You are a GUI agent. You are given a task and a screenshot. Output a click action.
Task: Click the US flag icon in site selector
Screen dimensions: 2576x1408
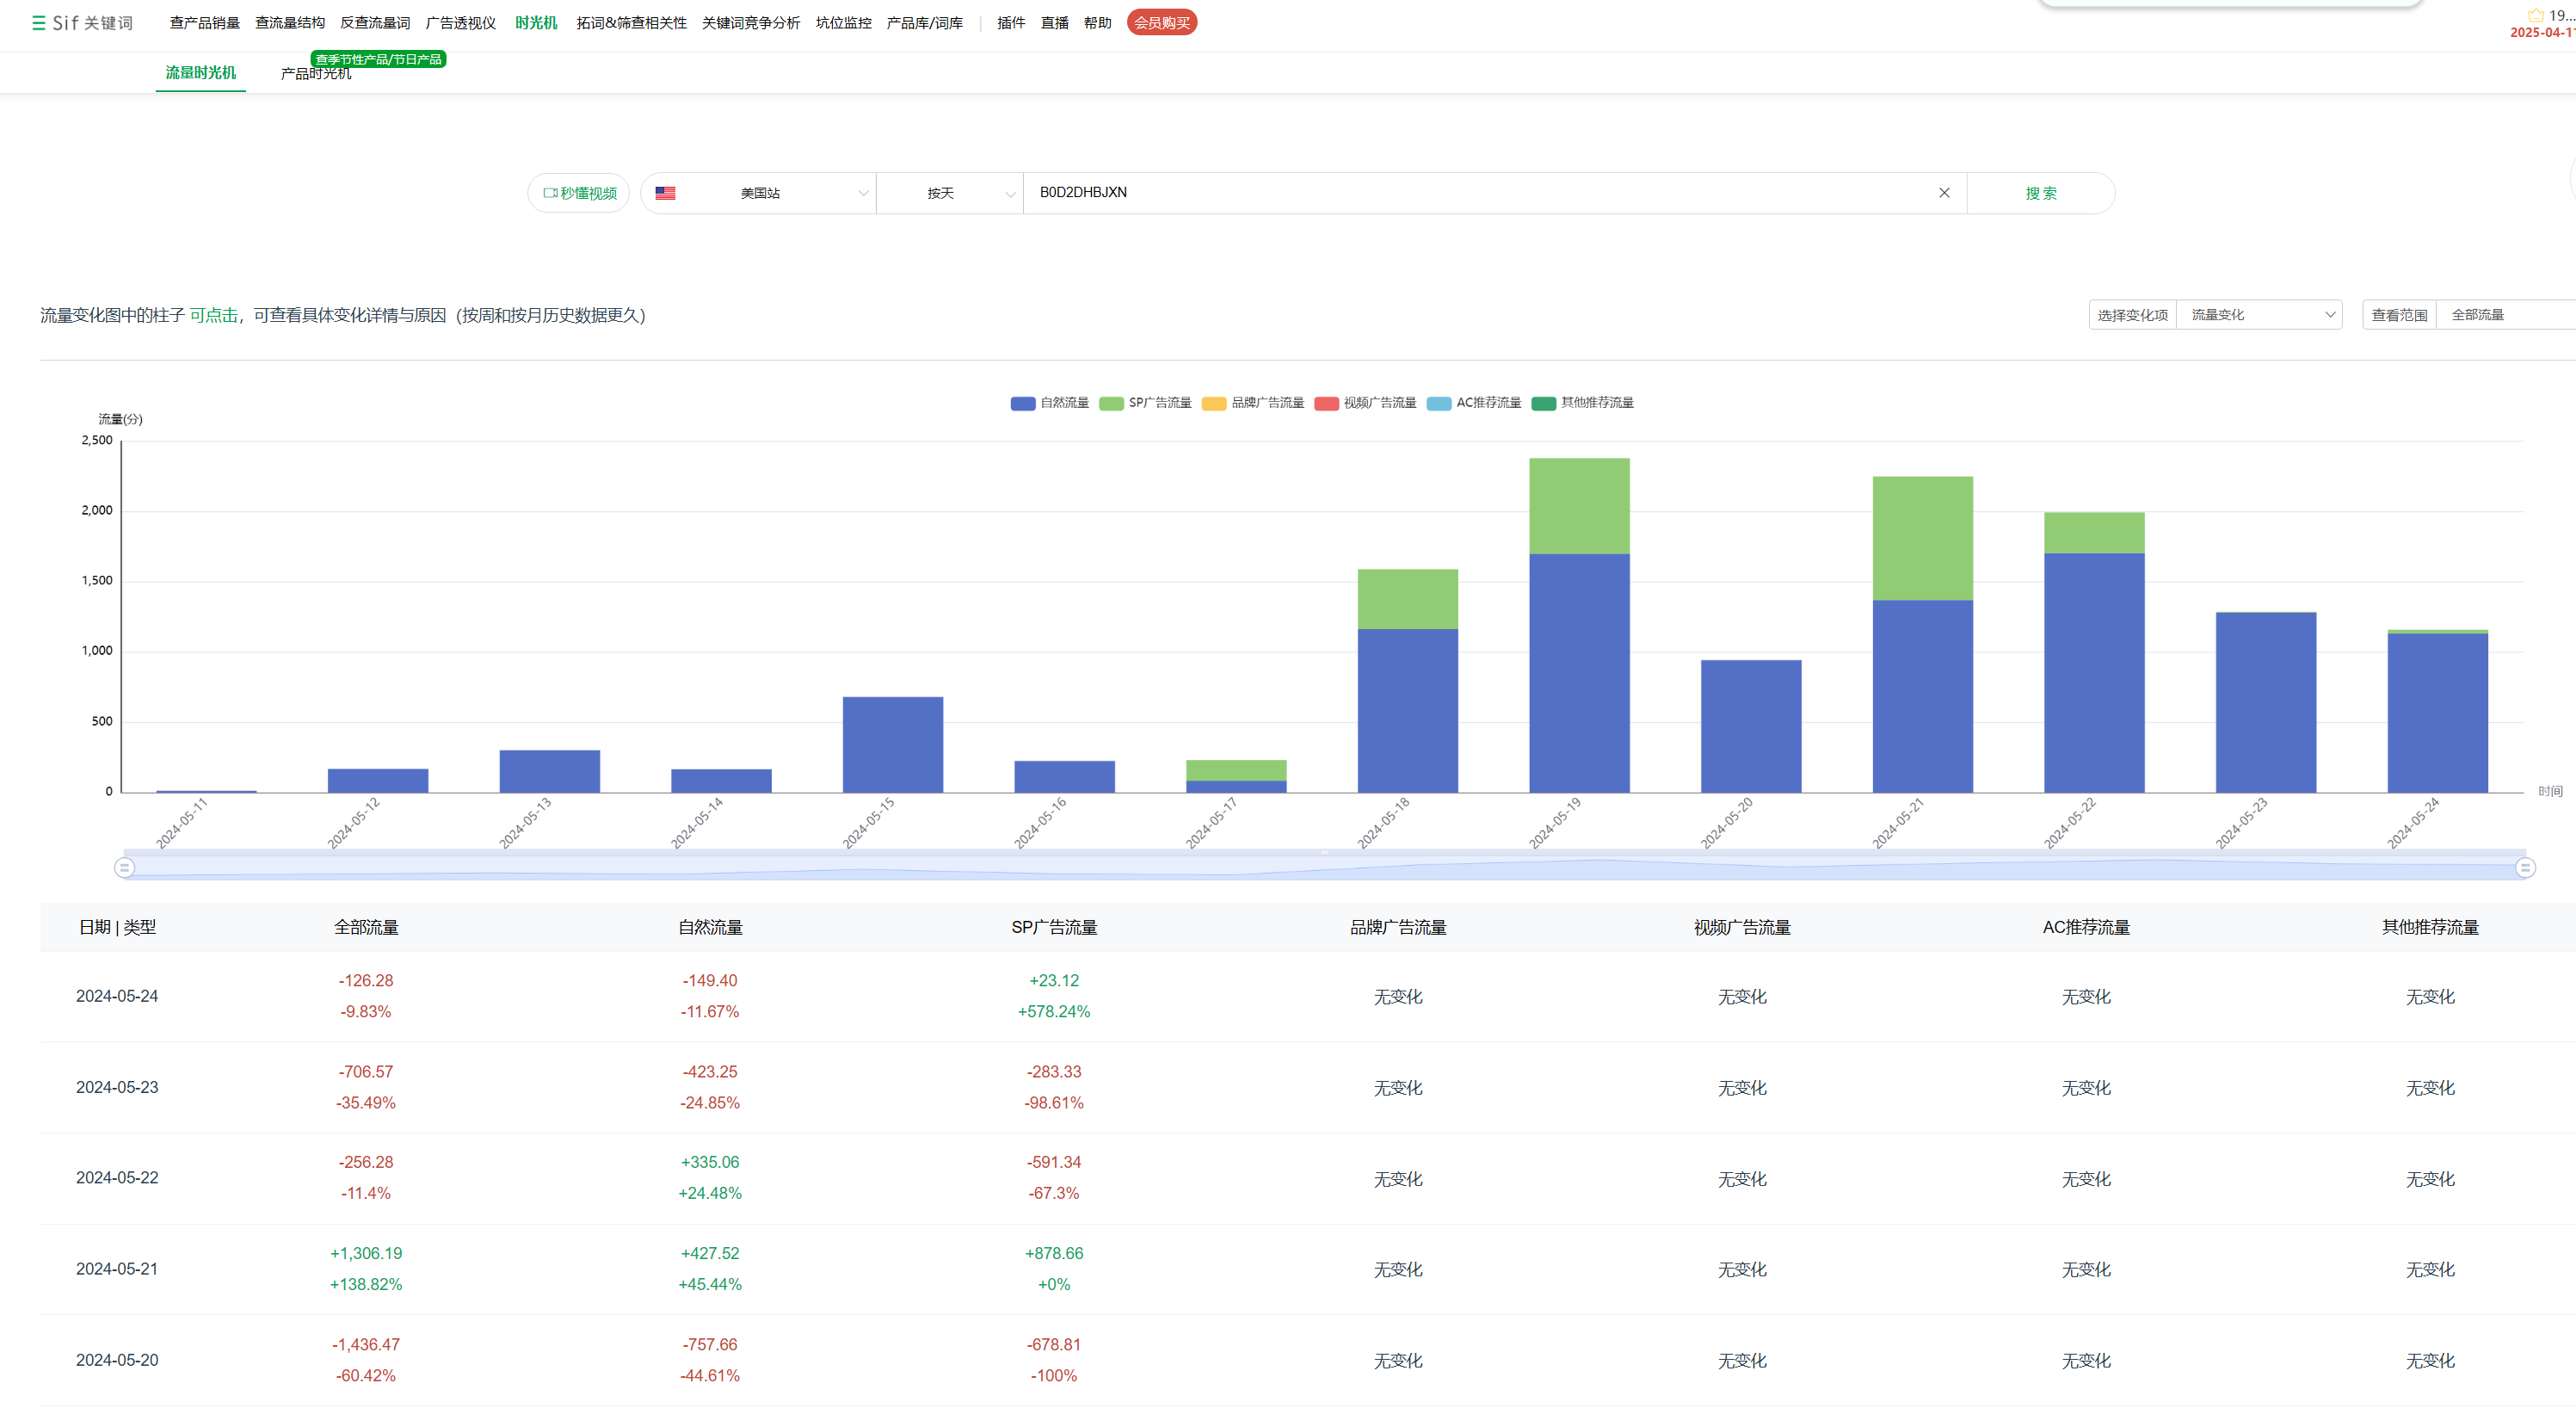coord(665,193)
